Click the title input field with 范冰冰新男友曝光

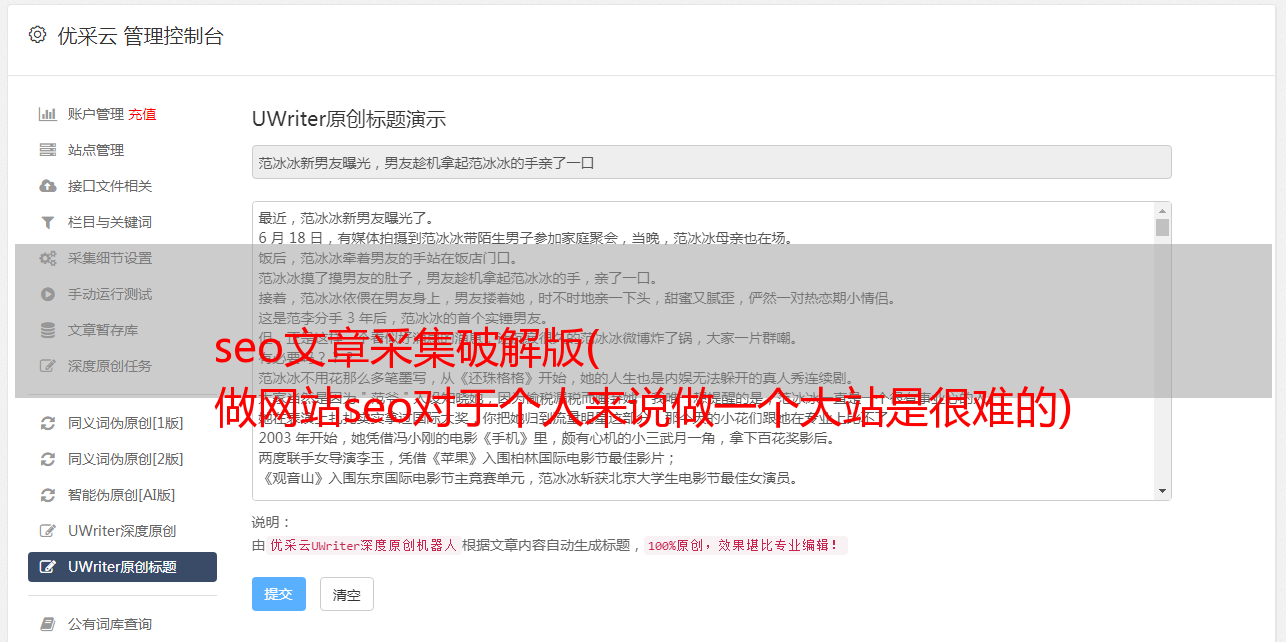click(x=711, y=162)
